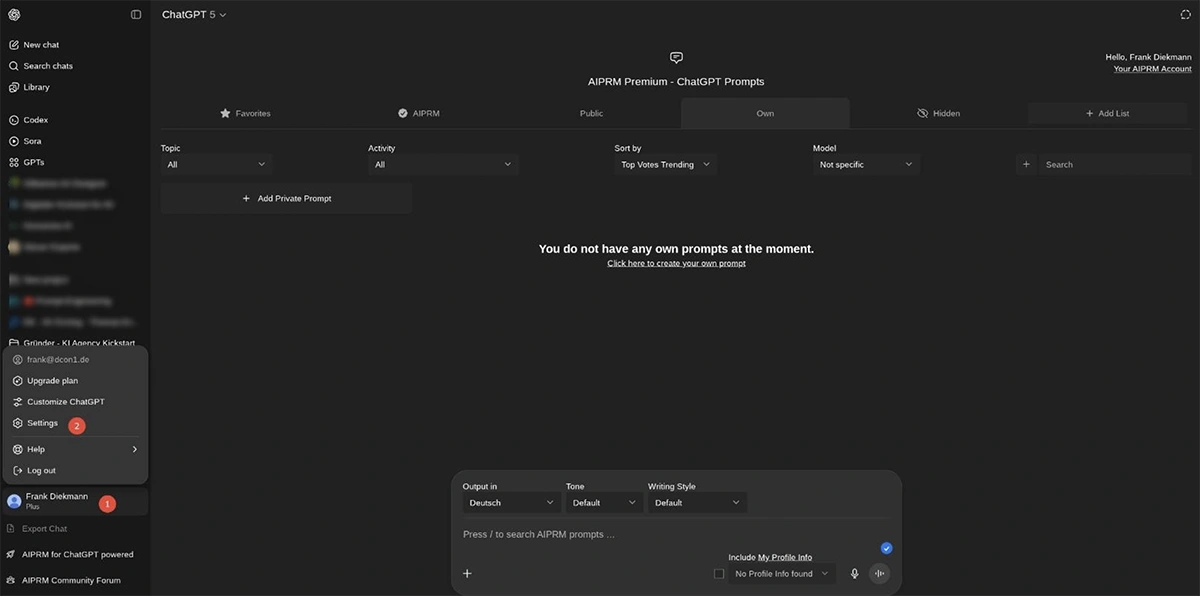Toggle the Include My Profile Info checkbox
This screenshot has height=596, width=1200.
(719, 573)
